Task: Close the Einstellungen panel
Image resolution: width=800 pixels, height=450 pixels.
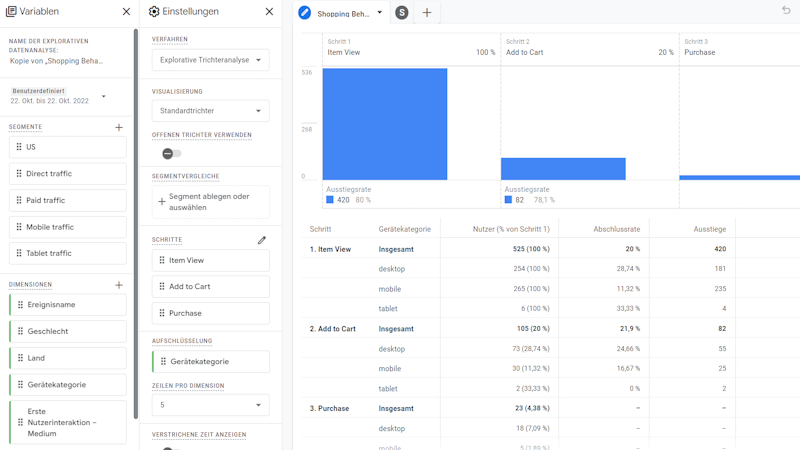Action: (x=269, y=12)
